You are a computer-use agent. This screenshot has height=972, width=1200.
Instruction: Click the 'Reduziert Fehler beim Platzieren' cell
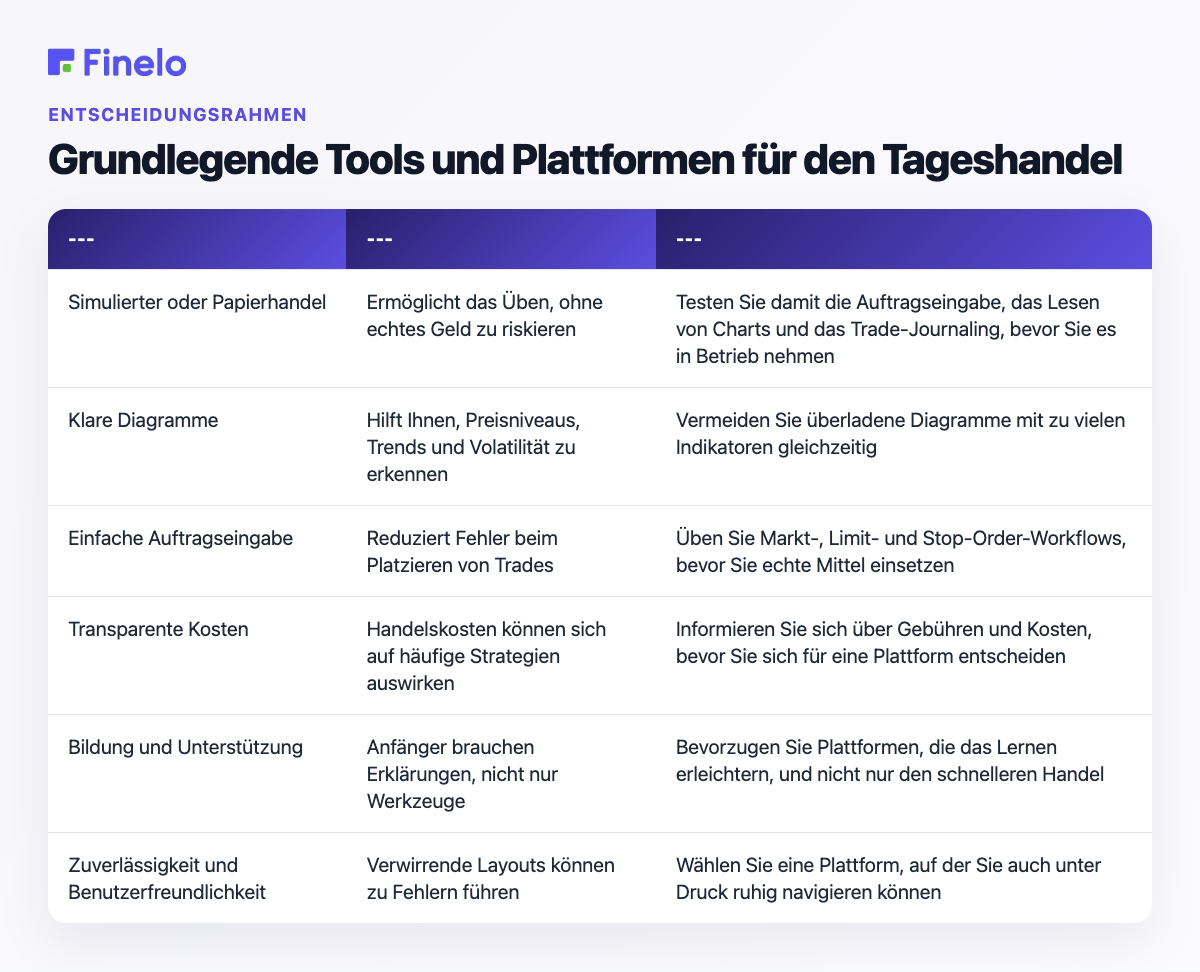pos(501,551)
